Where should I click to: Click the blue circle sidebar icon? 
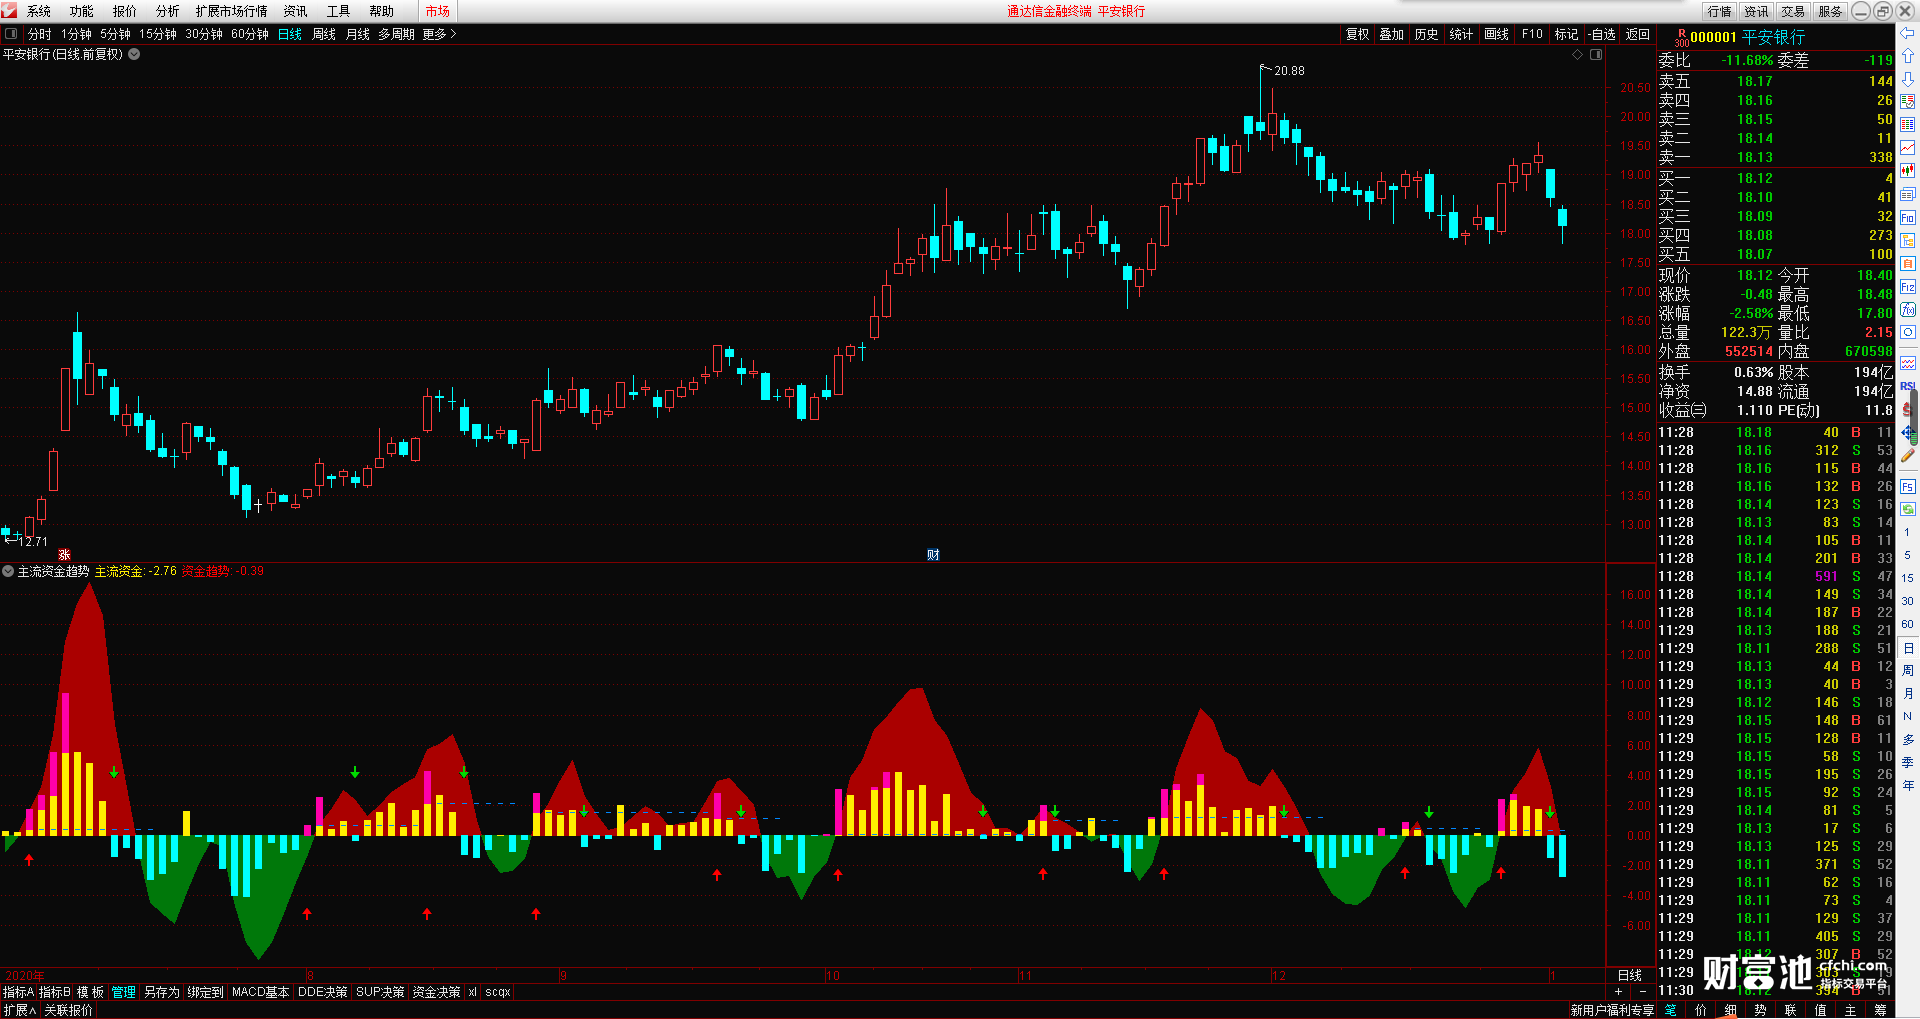pos(1907,333)
